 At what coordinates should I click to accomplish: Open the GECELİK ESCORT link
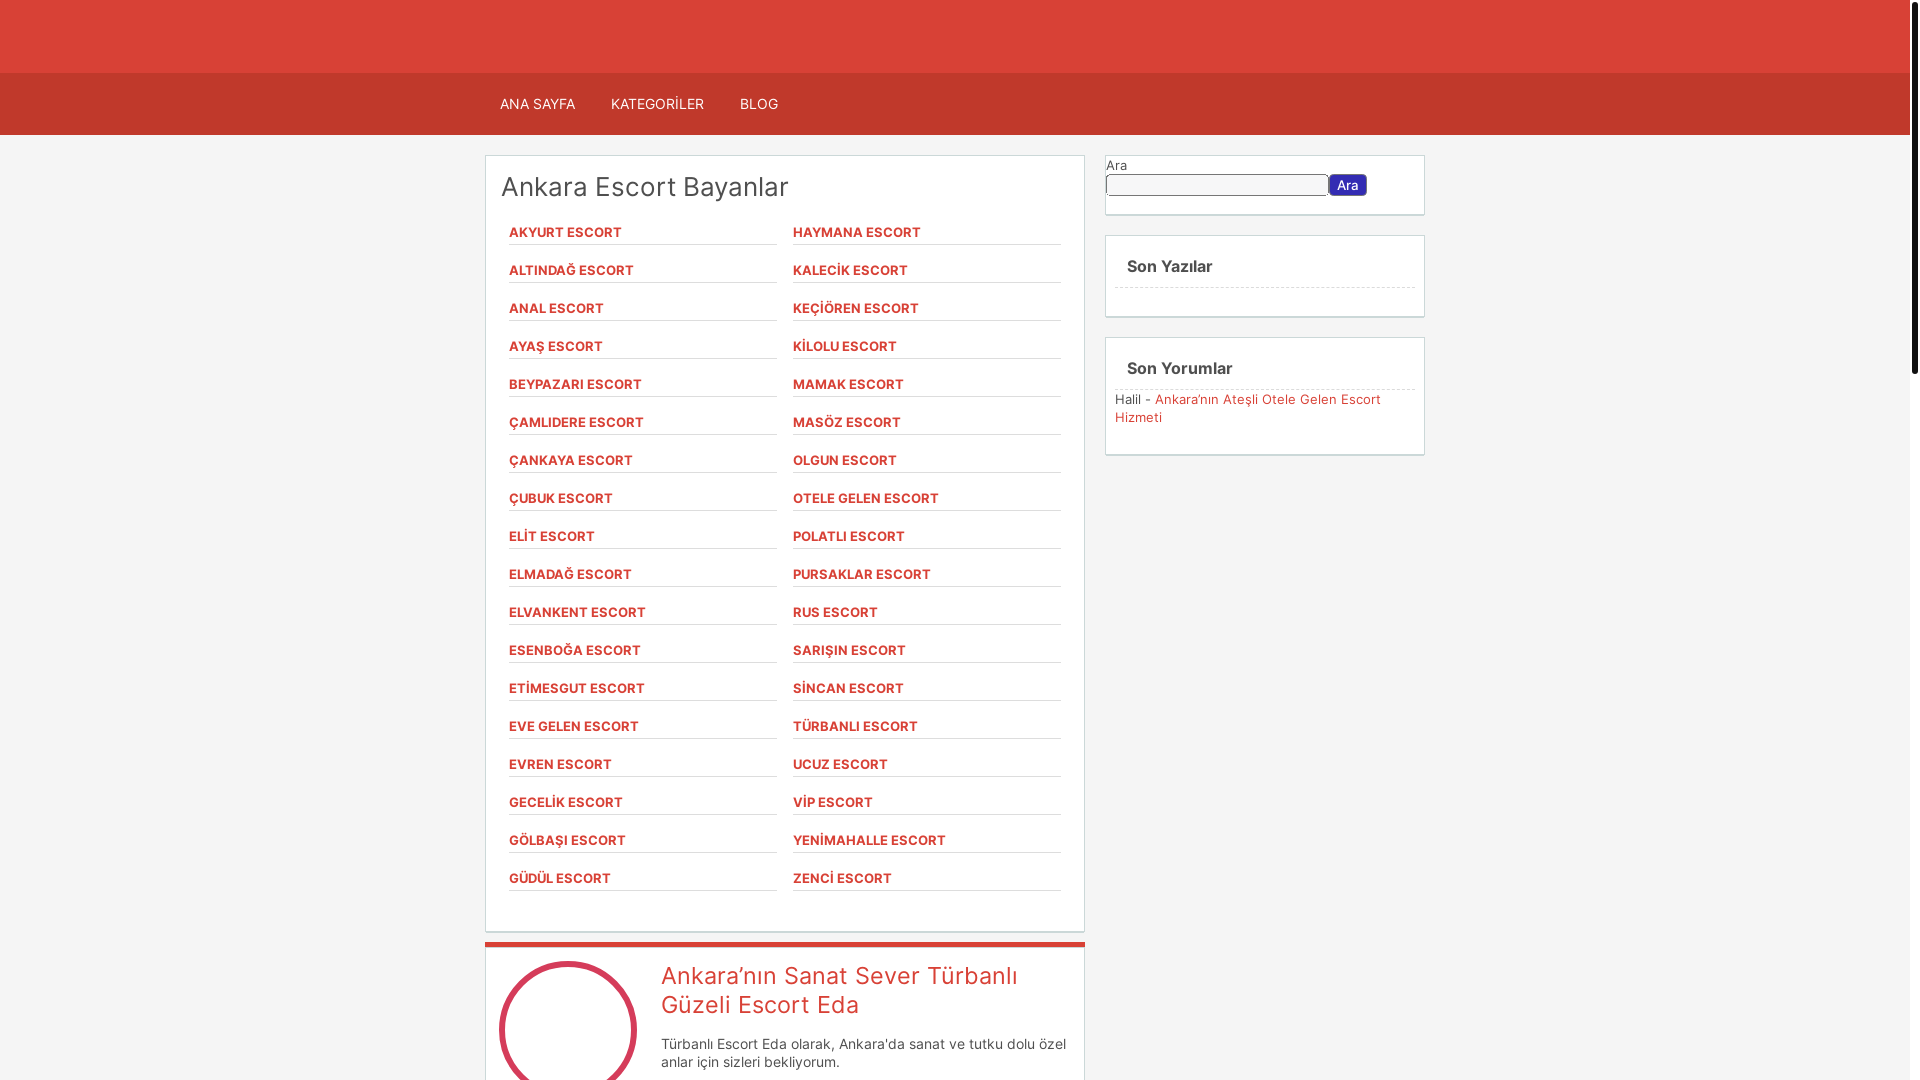(x=566, y=802)
